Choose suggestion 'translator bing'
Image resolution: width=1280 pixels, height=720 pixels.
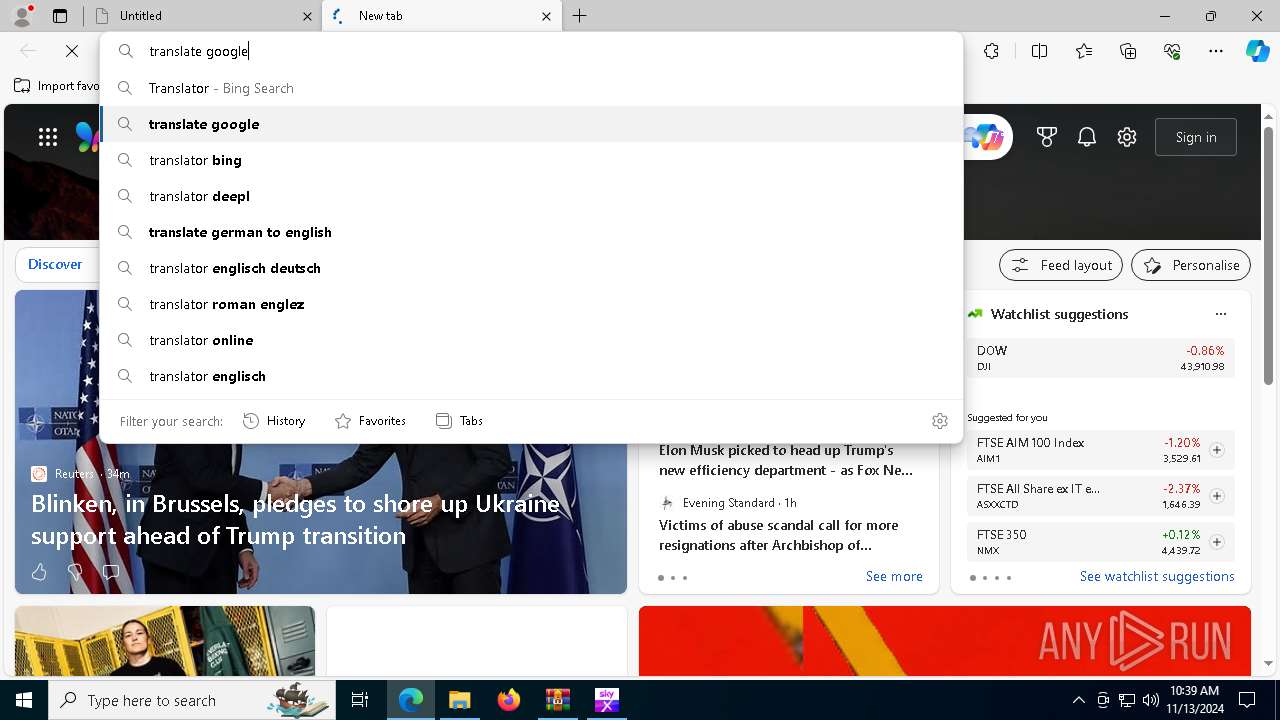[531, 160]
